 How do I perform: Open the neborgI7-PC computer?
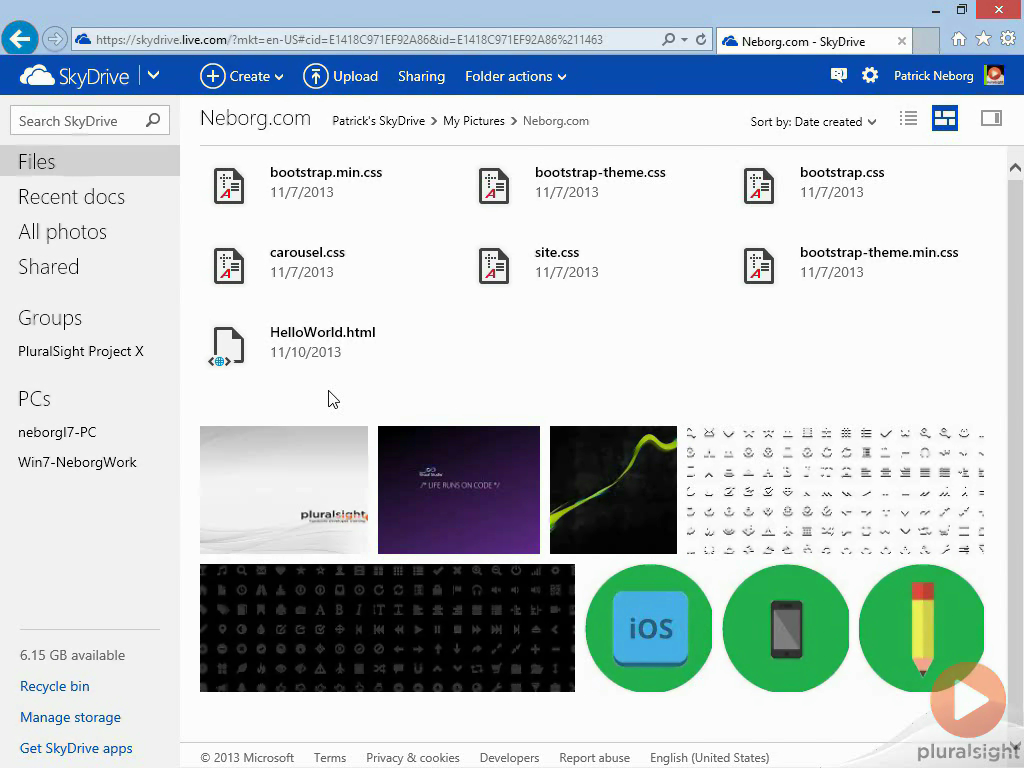57,432
